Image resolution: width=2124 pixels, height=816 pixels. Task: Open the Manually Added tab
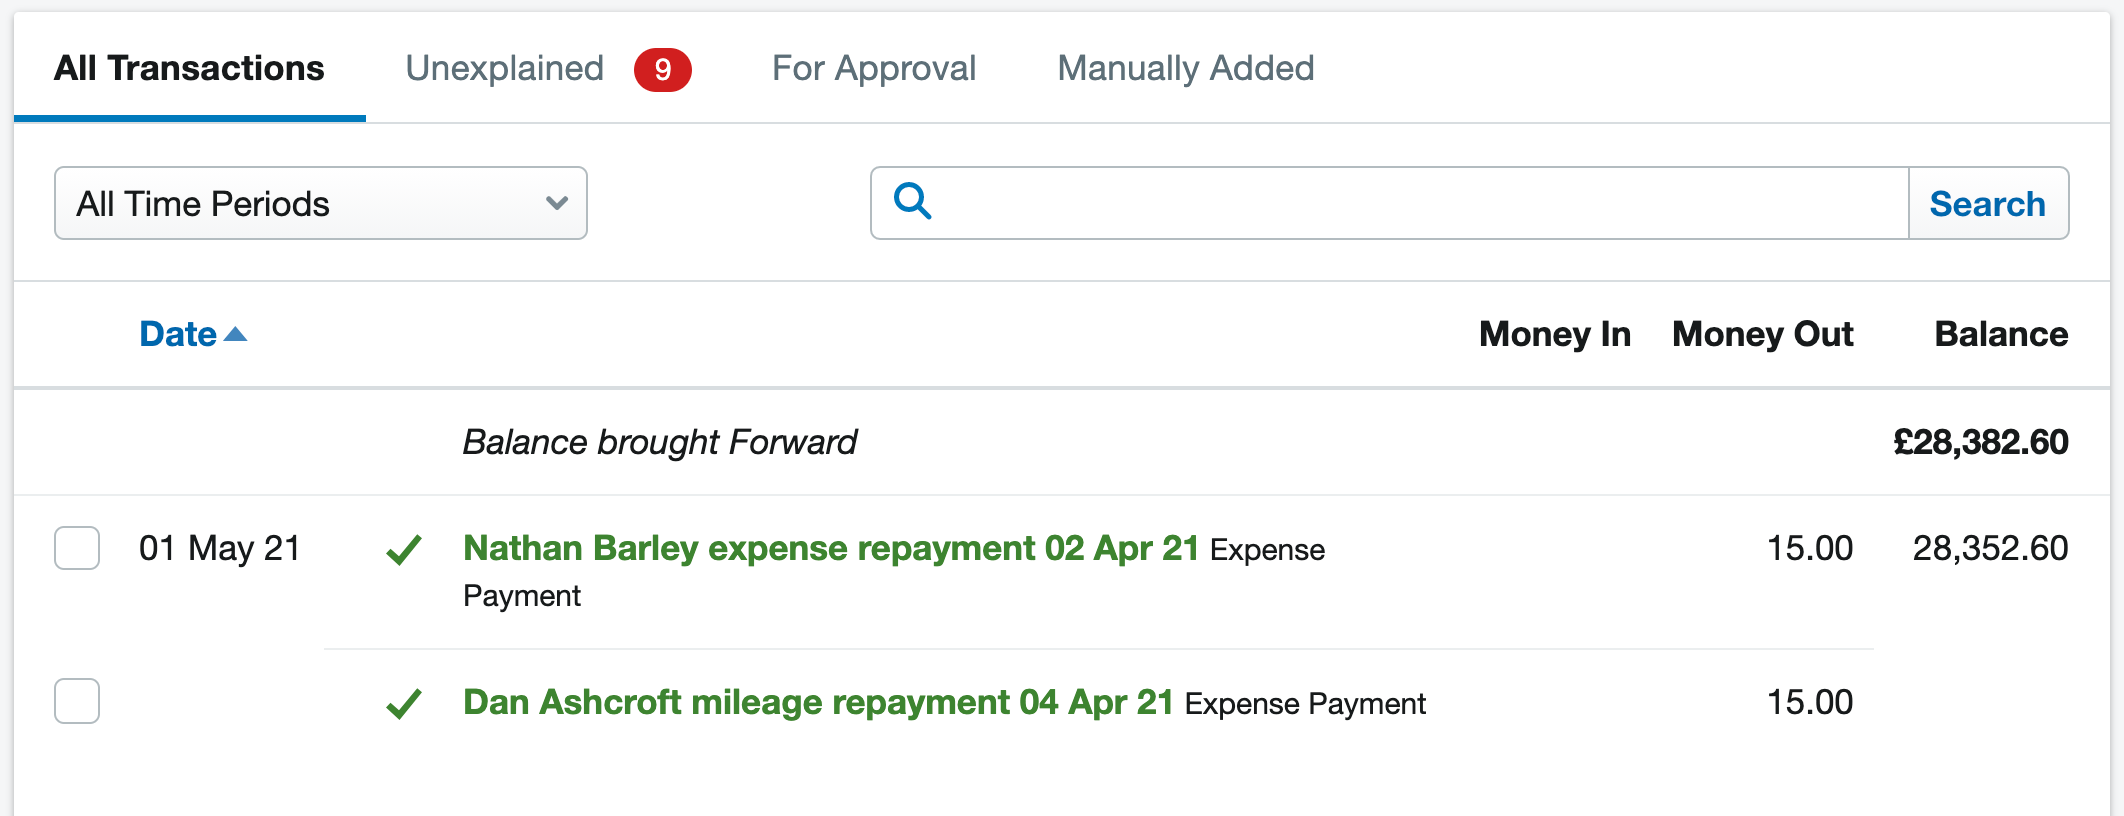(x=1186, y=68)
